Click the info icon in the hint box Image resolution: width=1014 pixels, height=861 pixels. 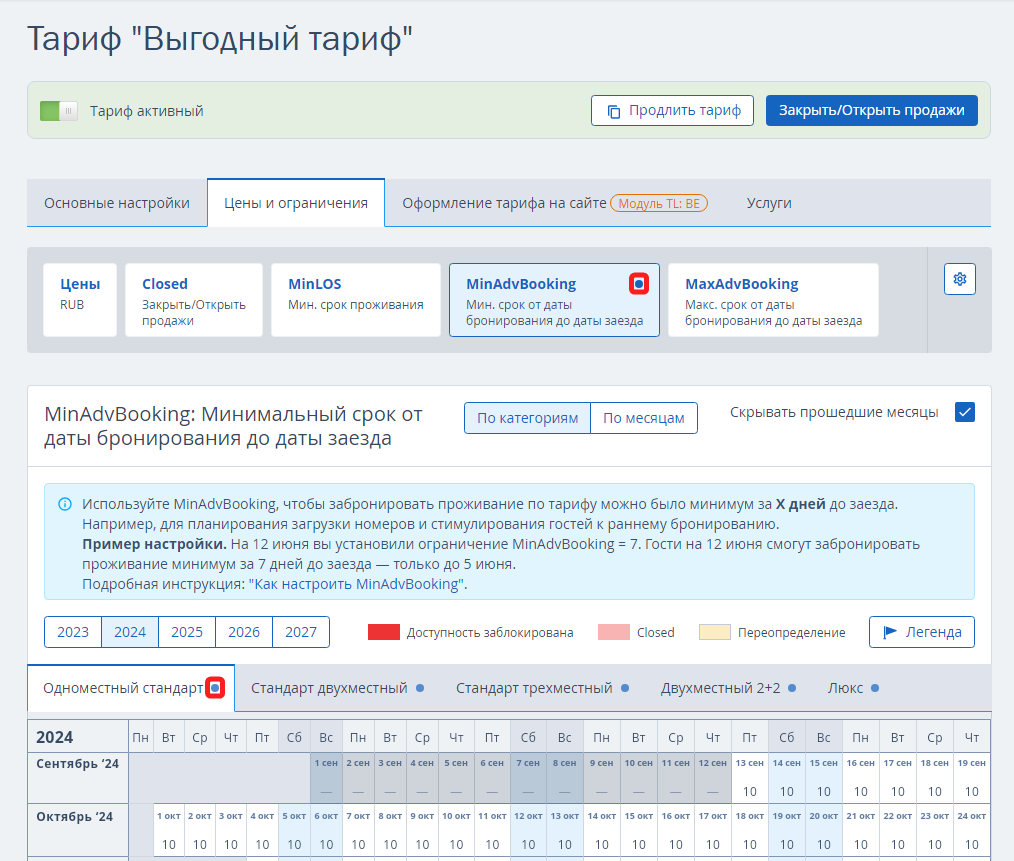(65, 504)
